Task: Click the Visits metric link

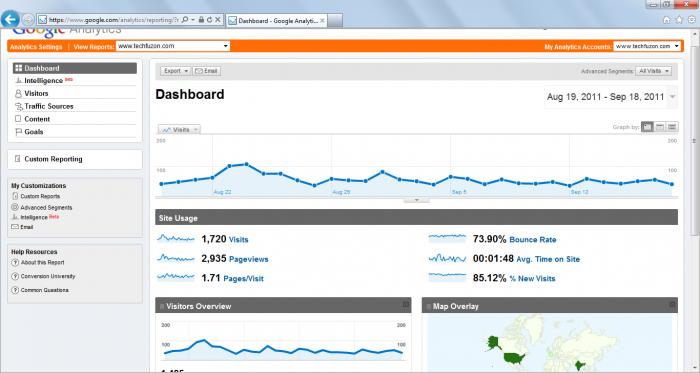Action: point(238,240)
